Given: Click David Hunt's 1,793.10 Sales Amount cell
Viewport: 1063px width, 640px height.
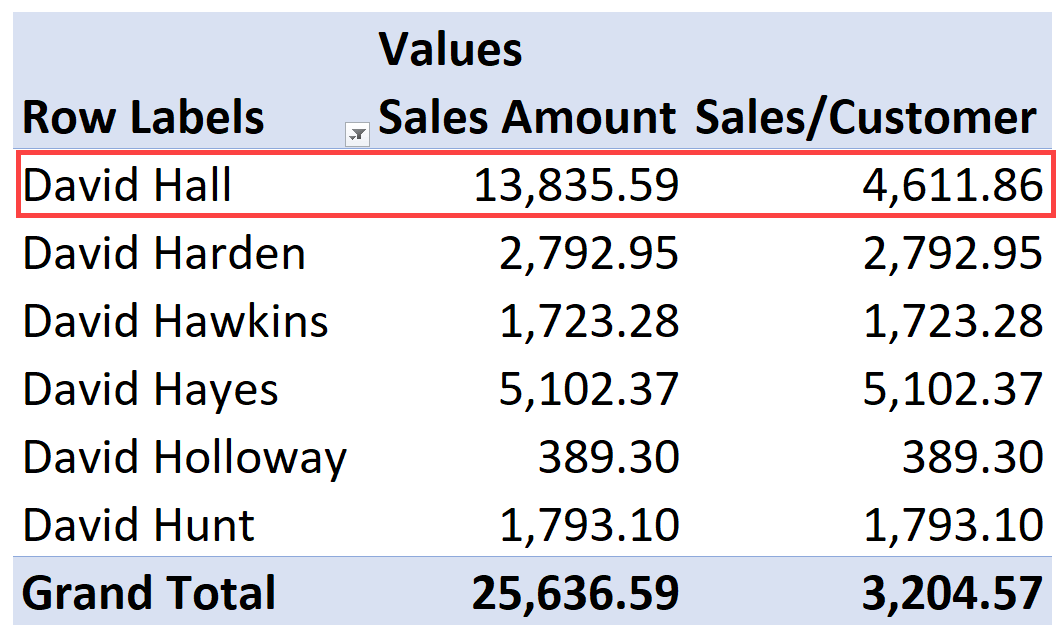Looking at the screenshot, I should [588, 525].
